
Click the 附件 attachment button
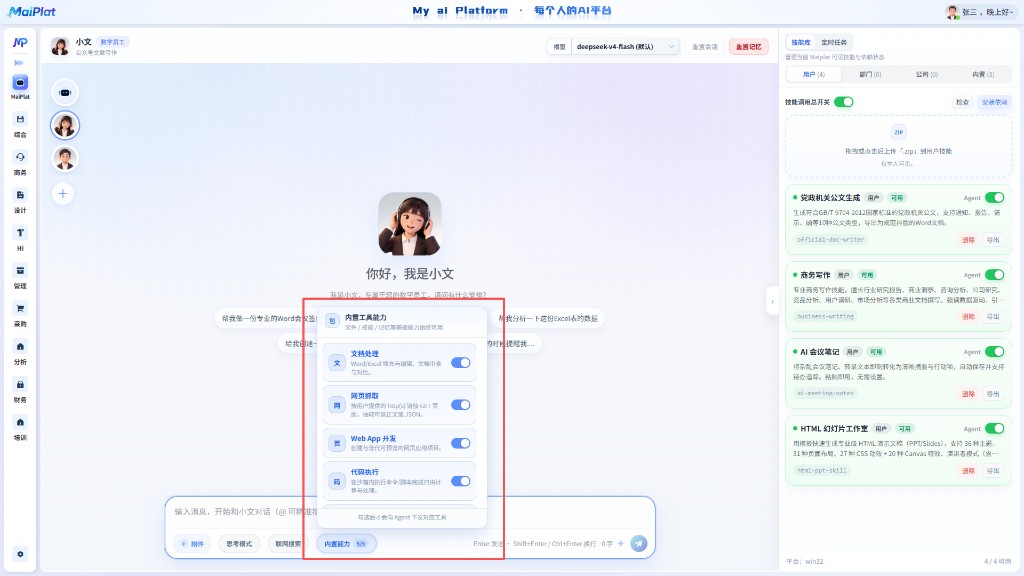(192, 543)
